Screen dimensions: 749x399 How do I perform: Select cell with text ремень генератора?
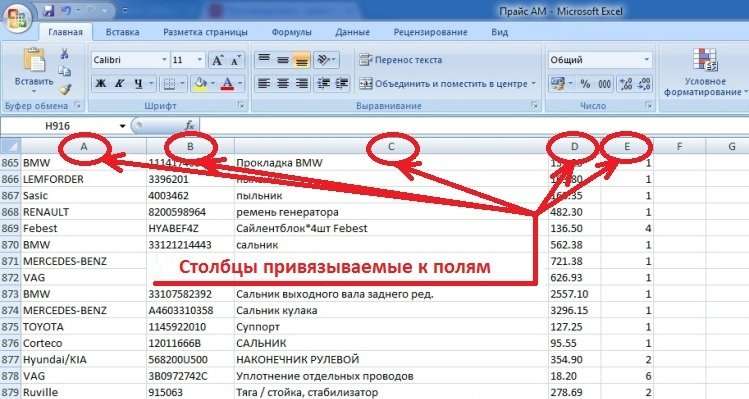point(390,212)
